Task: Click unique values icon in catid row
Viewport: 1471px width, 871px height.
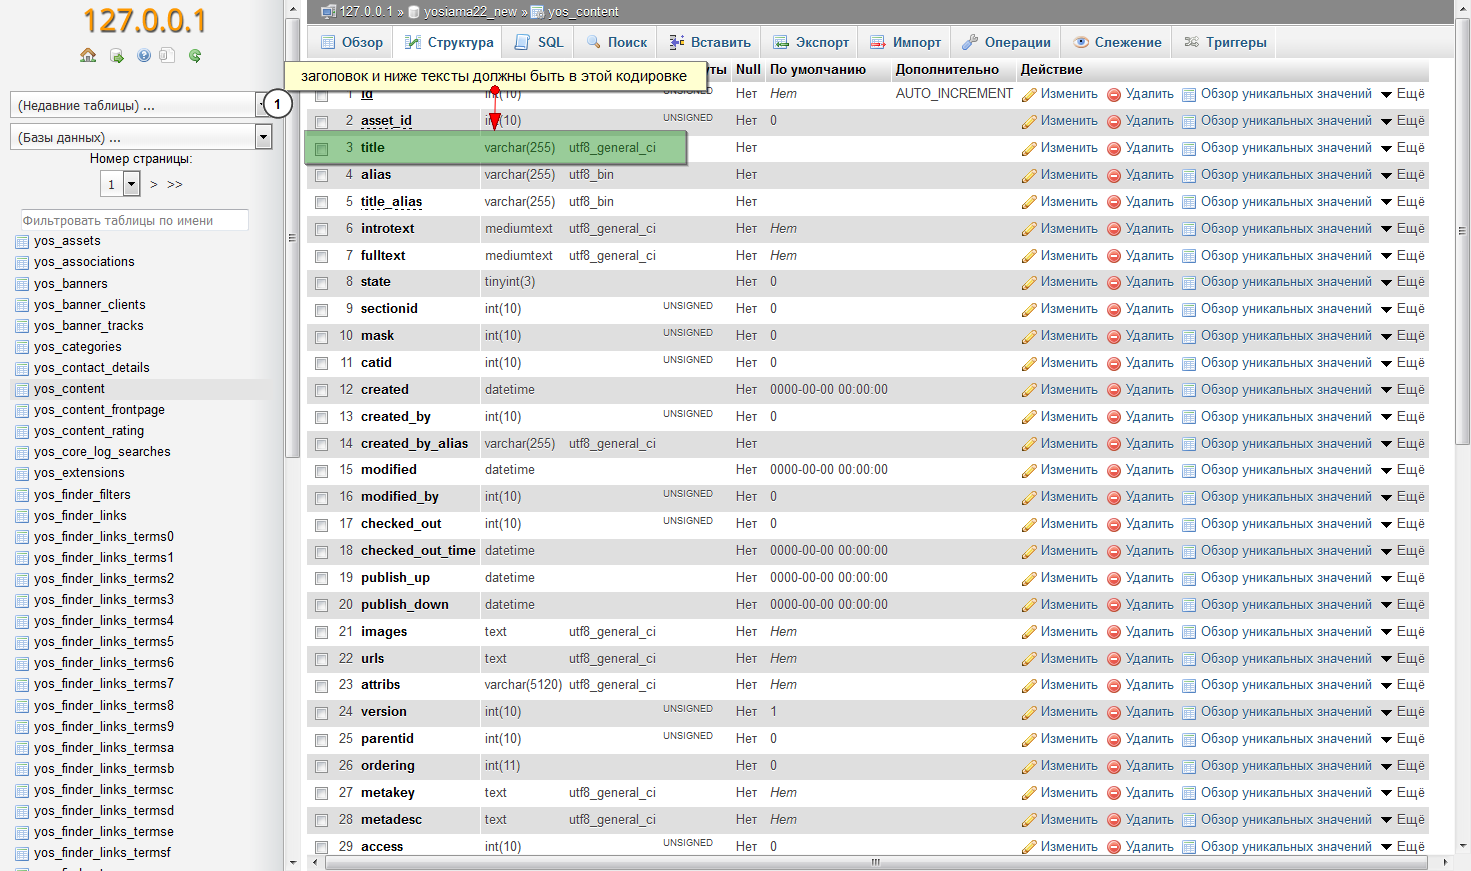Action: (x=1189, y=363)
